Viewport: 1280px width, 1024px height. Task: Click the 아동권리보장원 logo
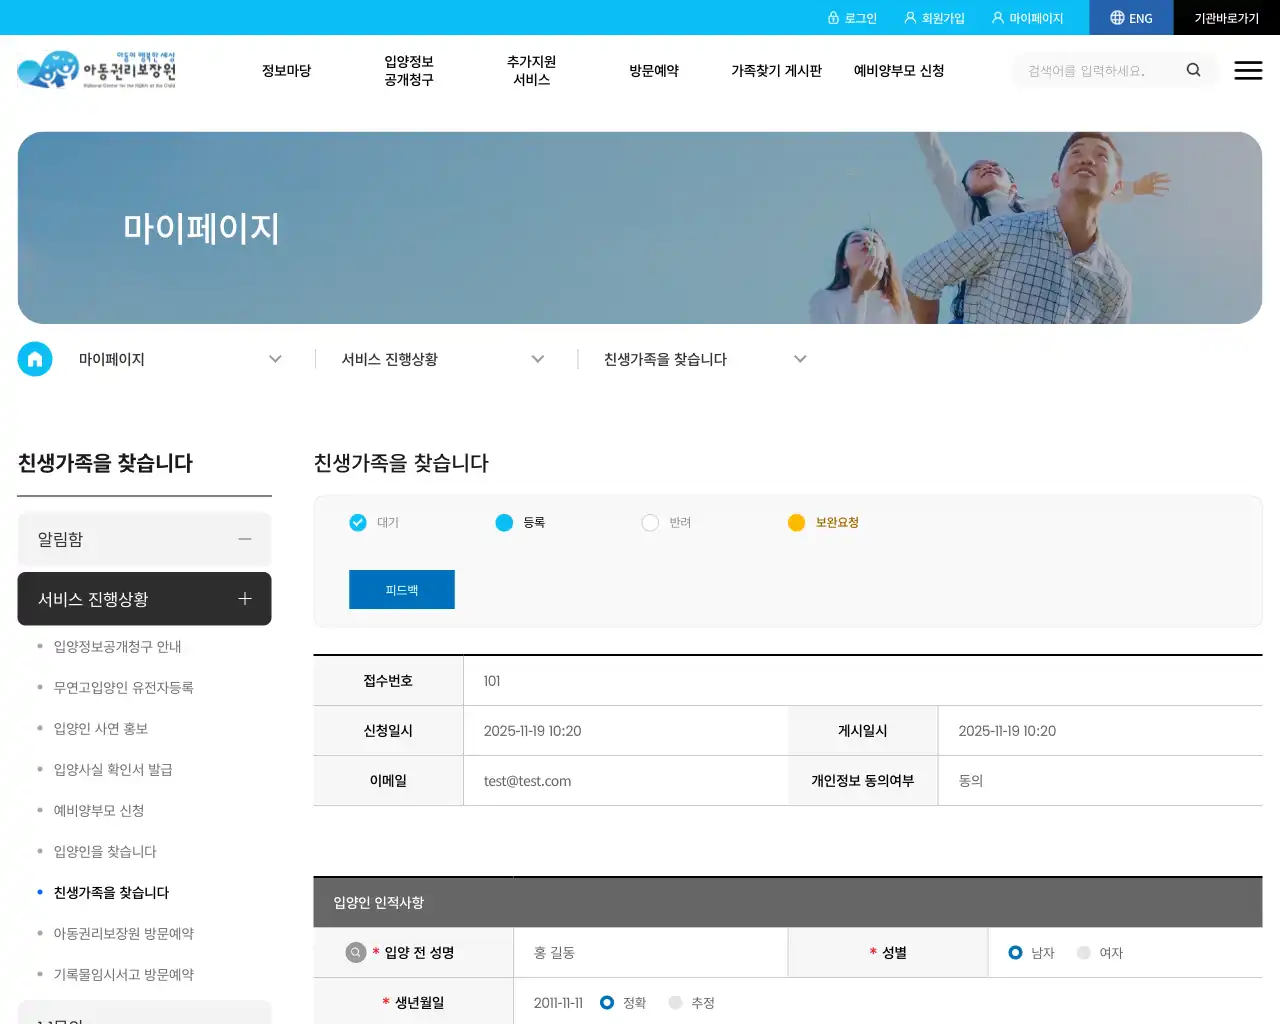(x=95, y=69)
